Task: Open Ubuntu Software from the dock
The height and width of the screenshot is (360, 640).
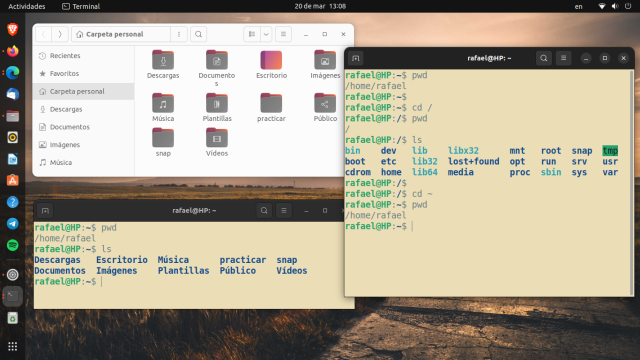Action: [x=13, y=180]
